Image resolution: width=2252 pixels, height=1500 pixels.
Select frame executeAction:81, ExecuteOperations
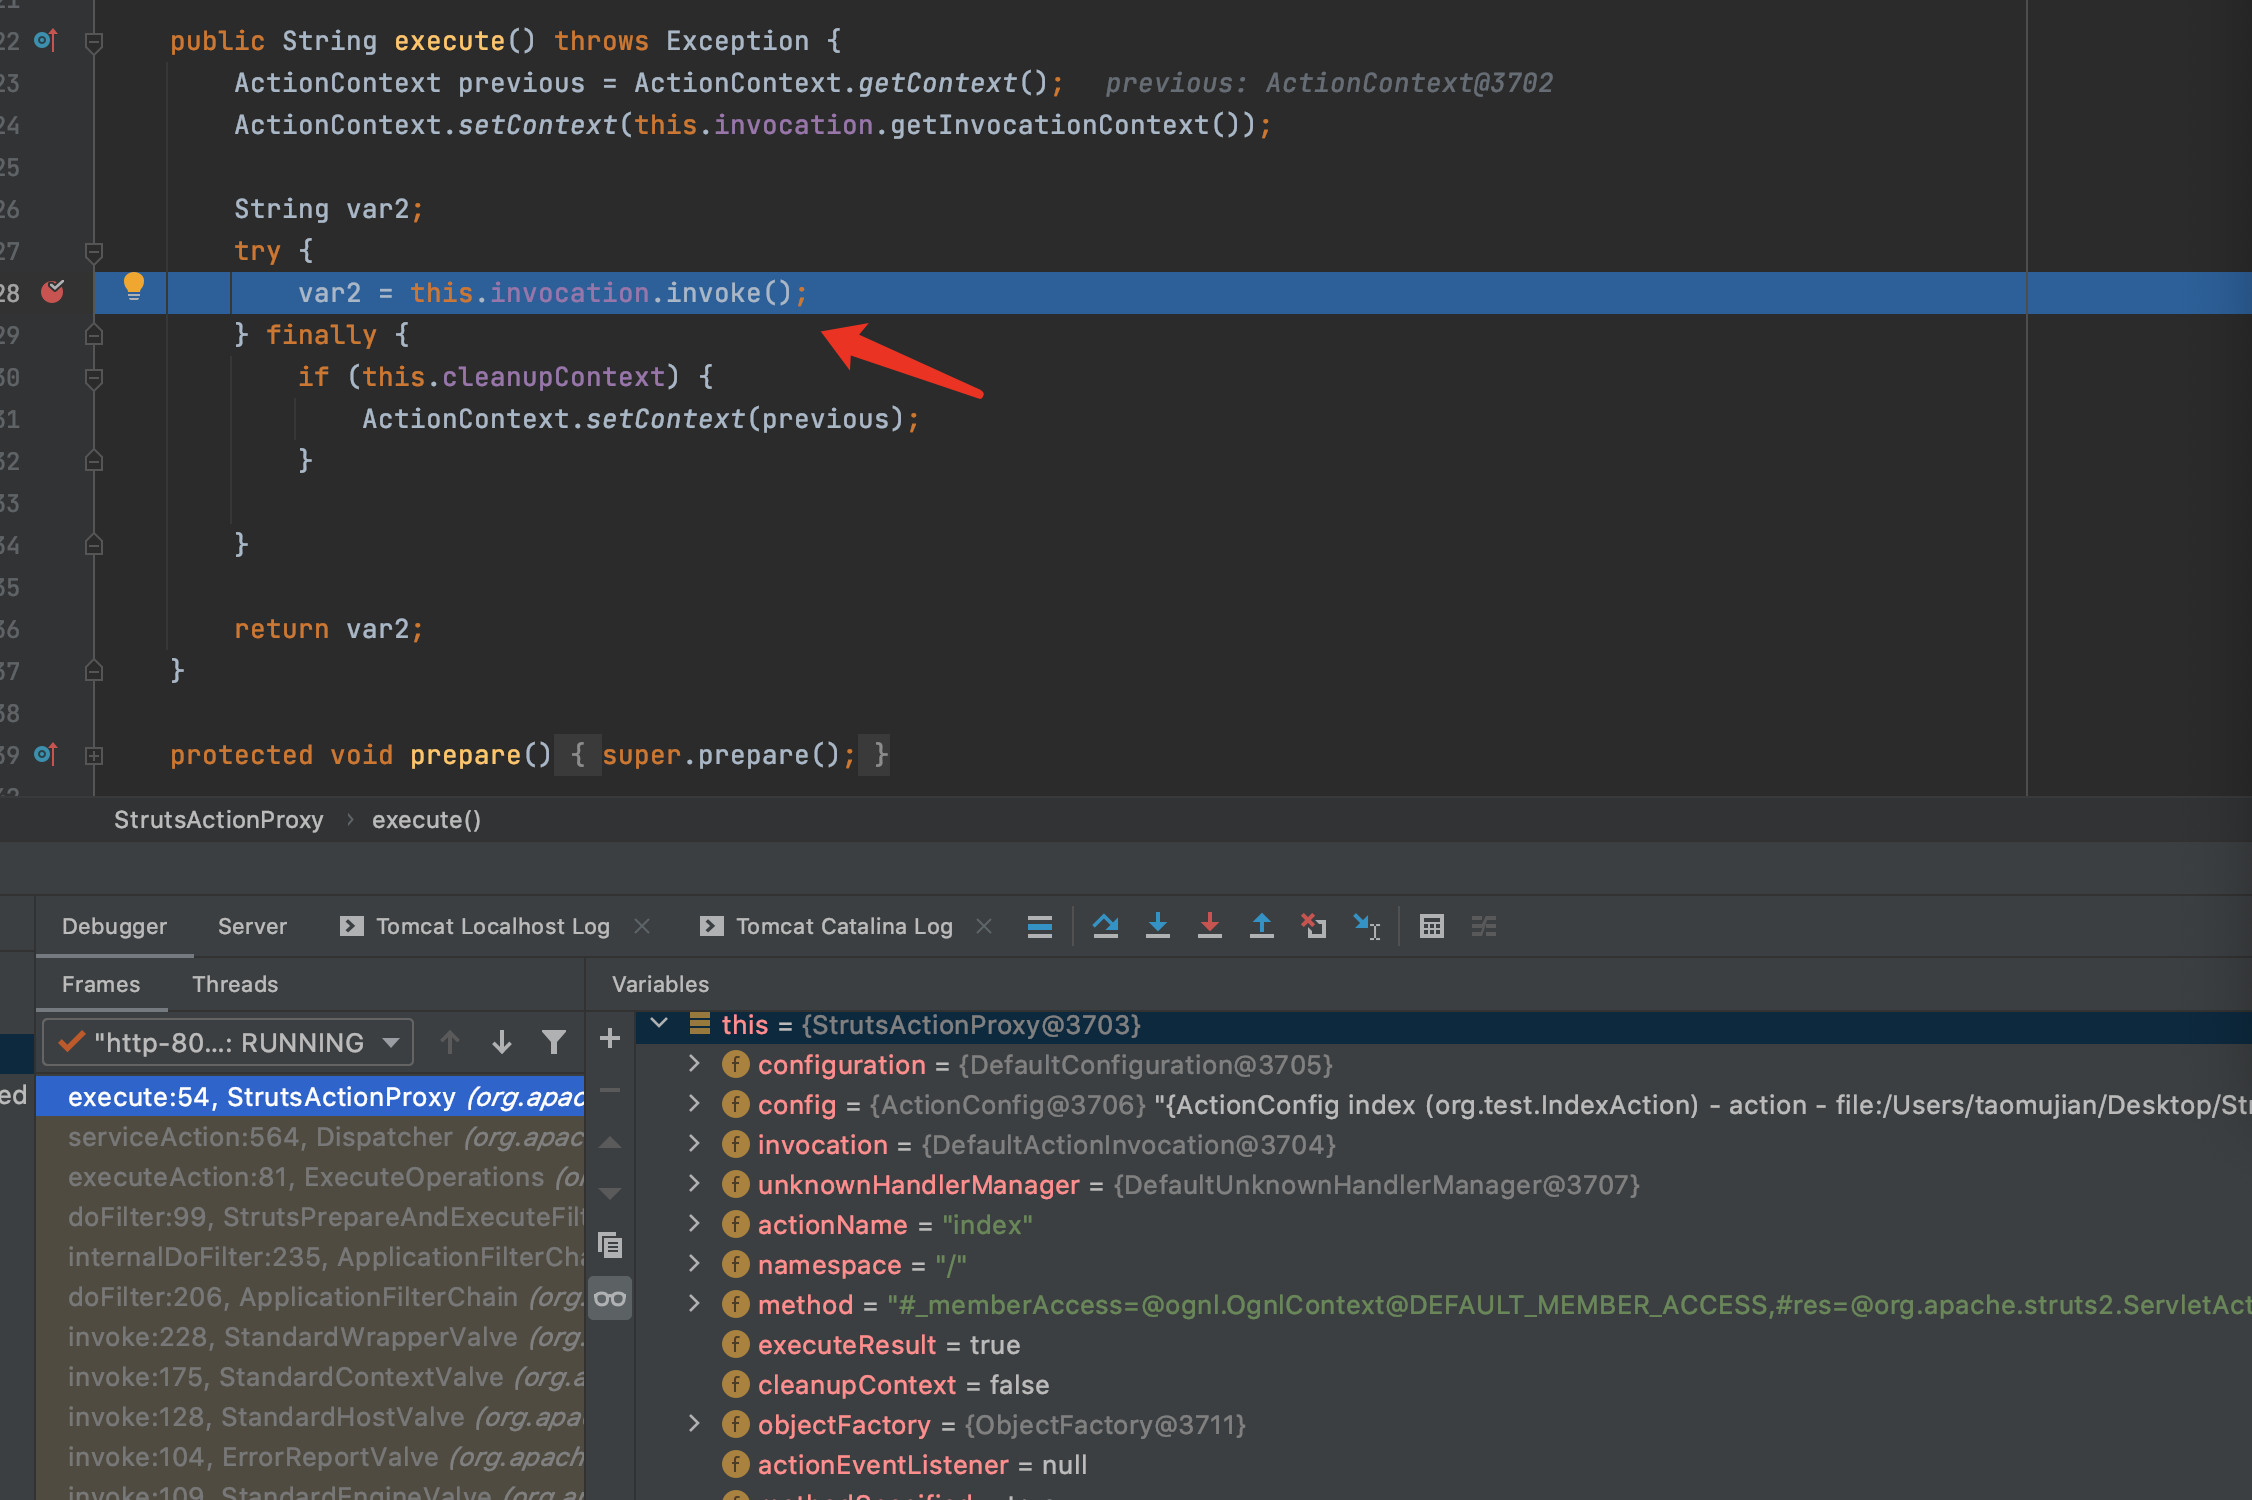point(310,1176)
